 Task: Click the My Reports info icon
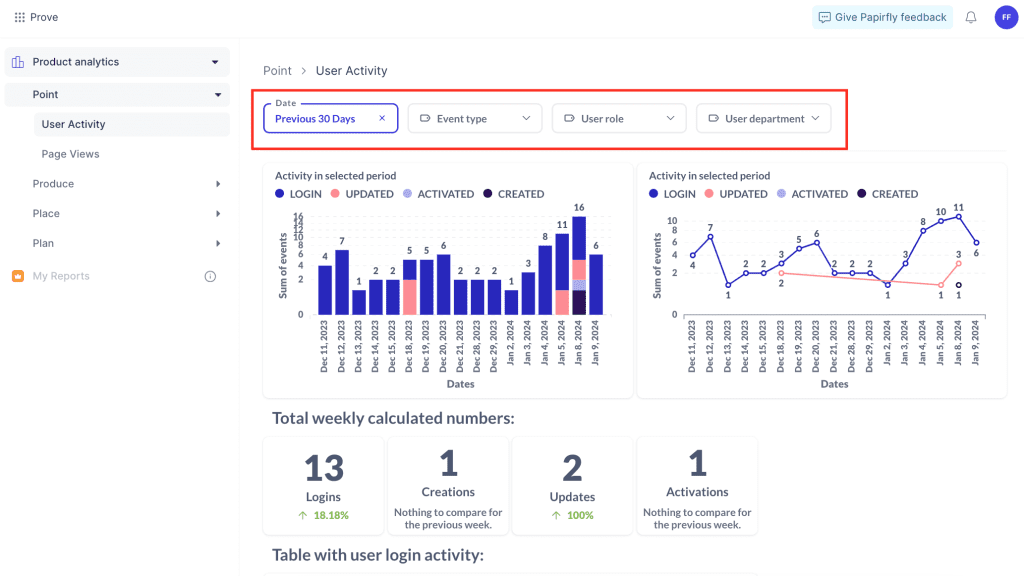pos(210,276)
